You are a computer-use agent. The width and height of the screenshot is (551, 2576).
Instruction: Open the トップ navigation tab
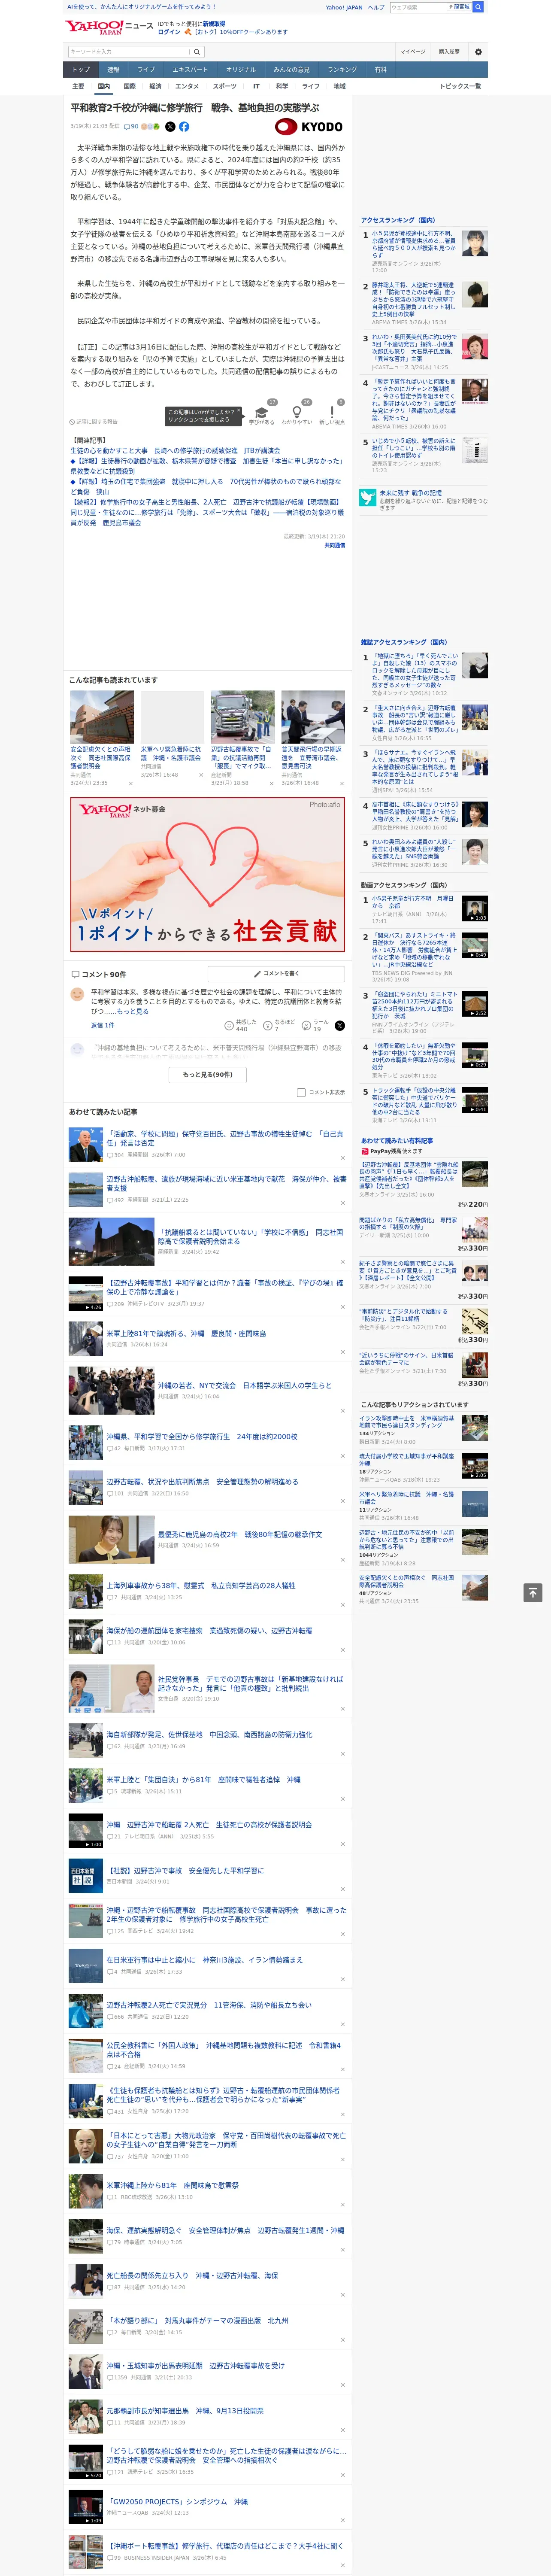tap(81, 70)
